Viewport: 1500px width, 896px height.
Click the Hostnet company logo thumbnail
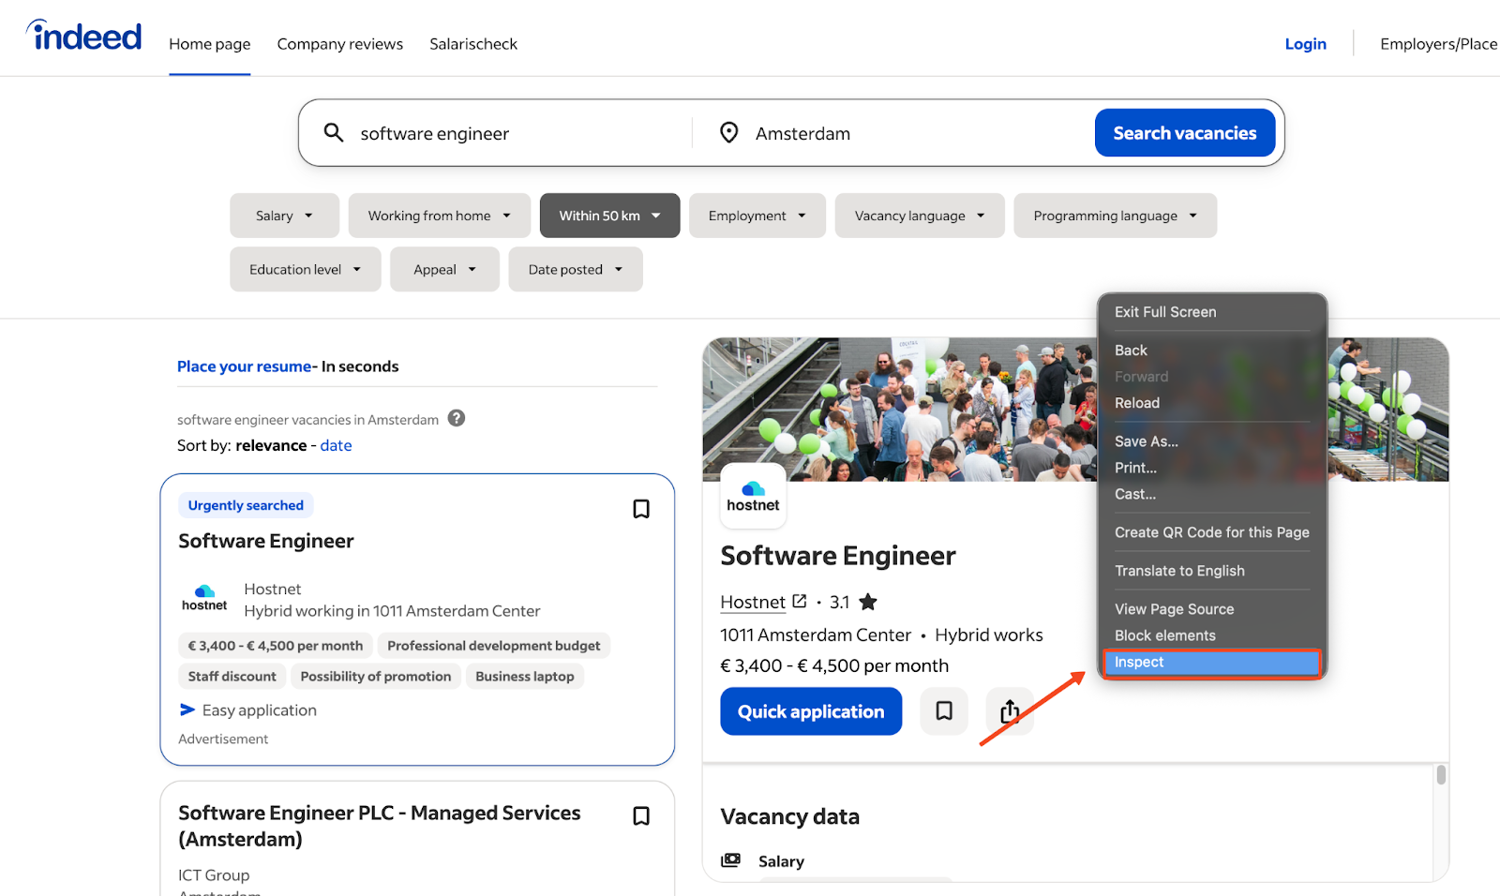[753, 496]
